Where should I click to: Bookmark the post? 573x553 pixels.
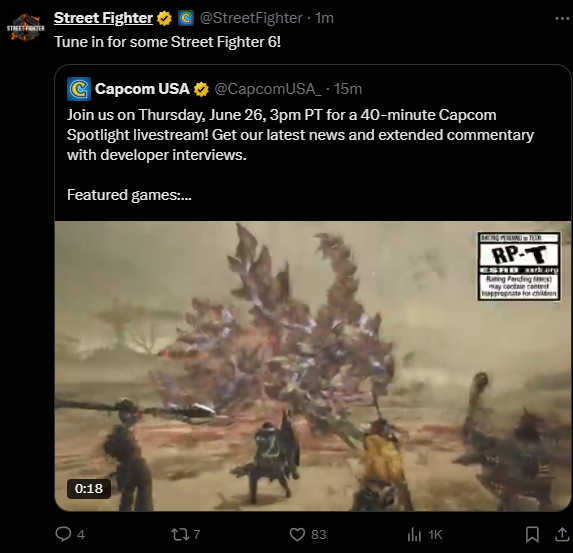click(x=532, y=534)
